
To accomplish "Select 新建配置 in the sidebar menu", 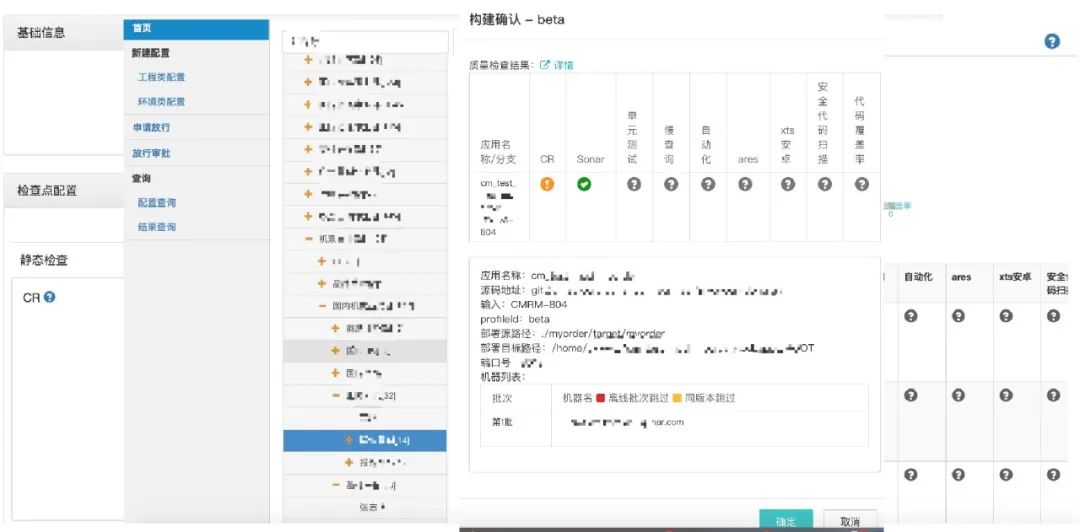I will point(150,53).
